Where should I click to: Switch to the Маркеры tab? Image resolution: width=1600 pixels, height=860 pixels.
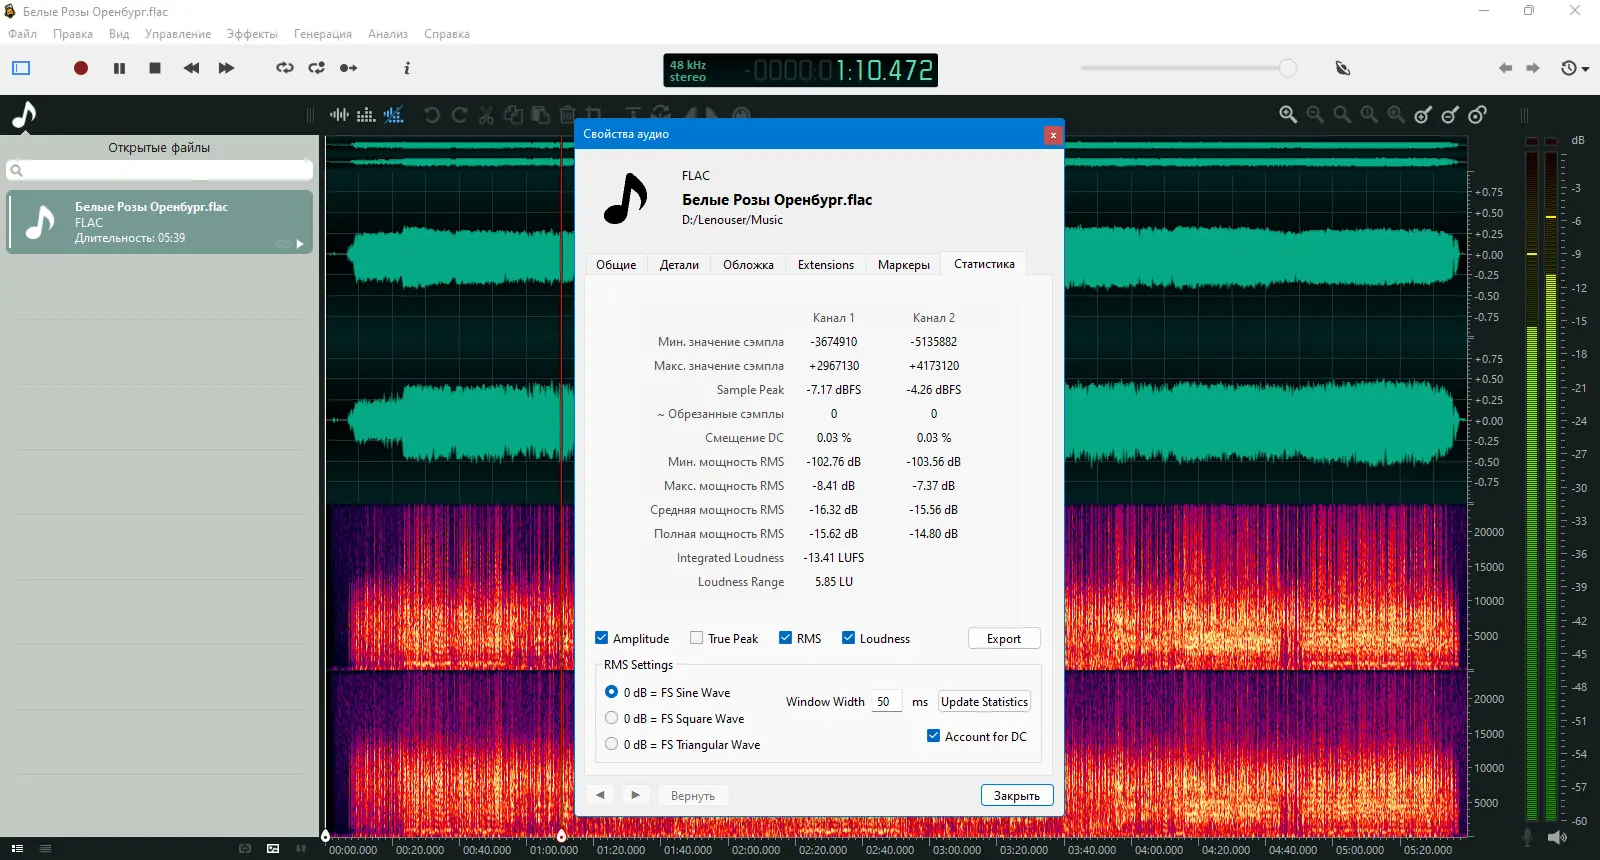(903, 265)
